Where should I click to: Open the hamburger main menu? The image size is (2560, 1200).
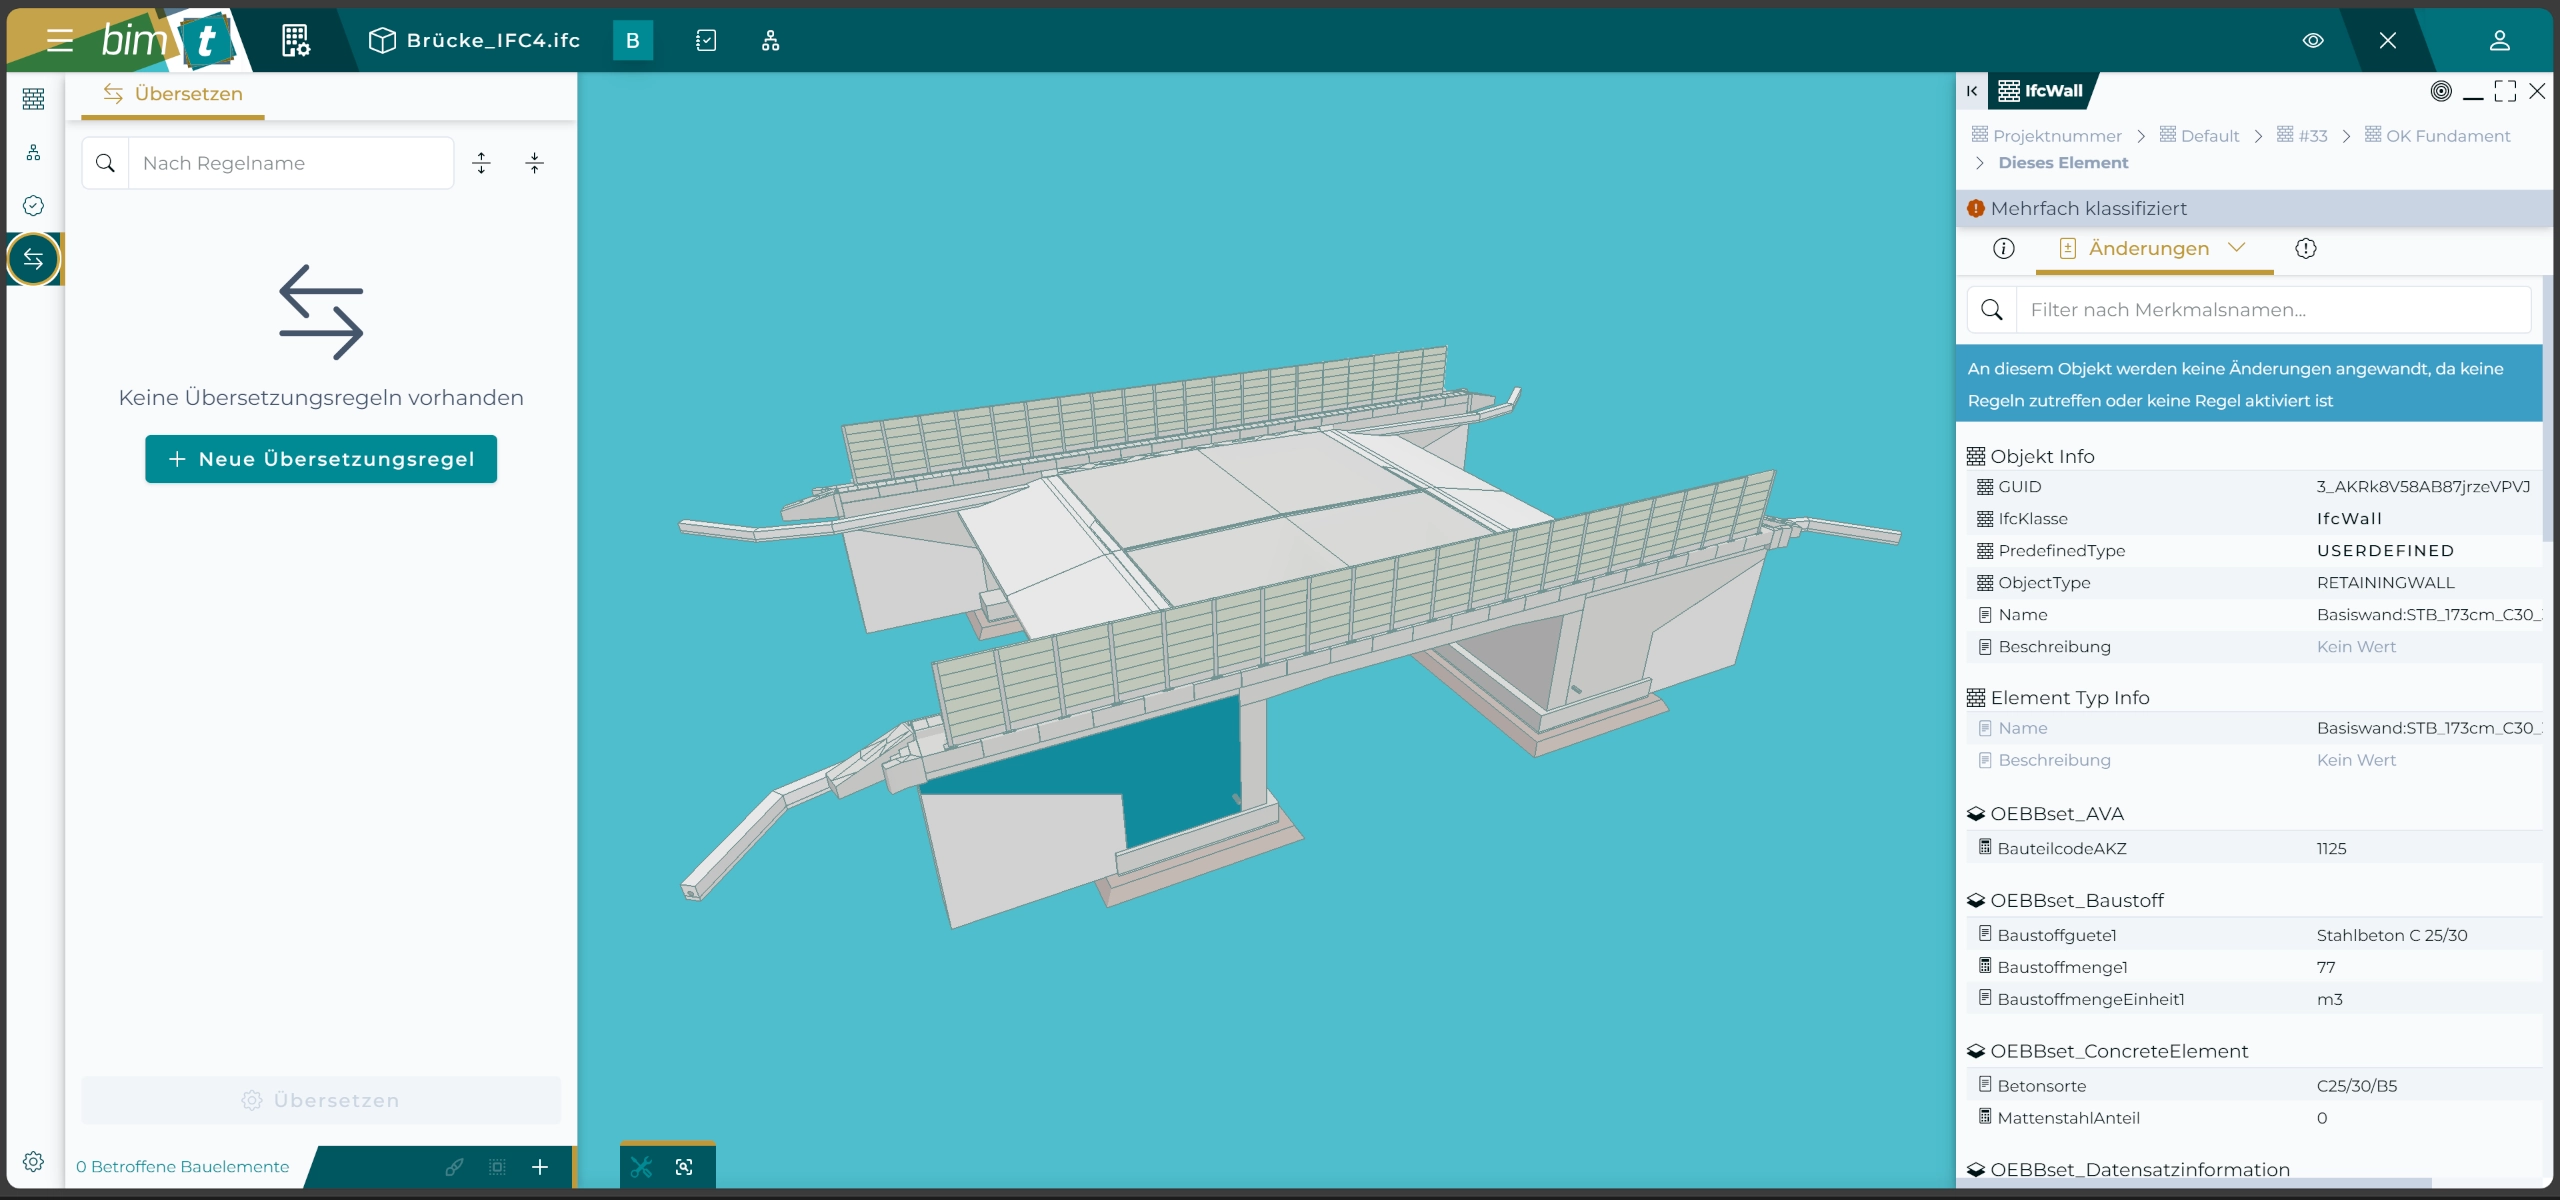click(x=59, y=40)
